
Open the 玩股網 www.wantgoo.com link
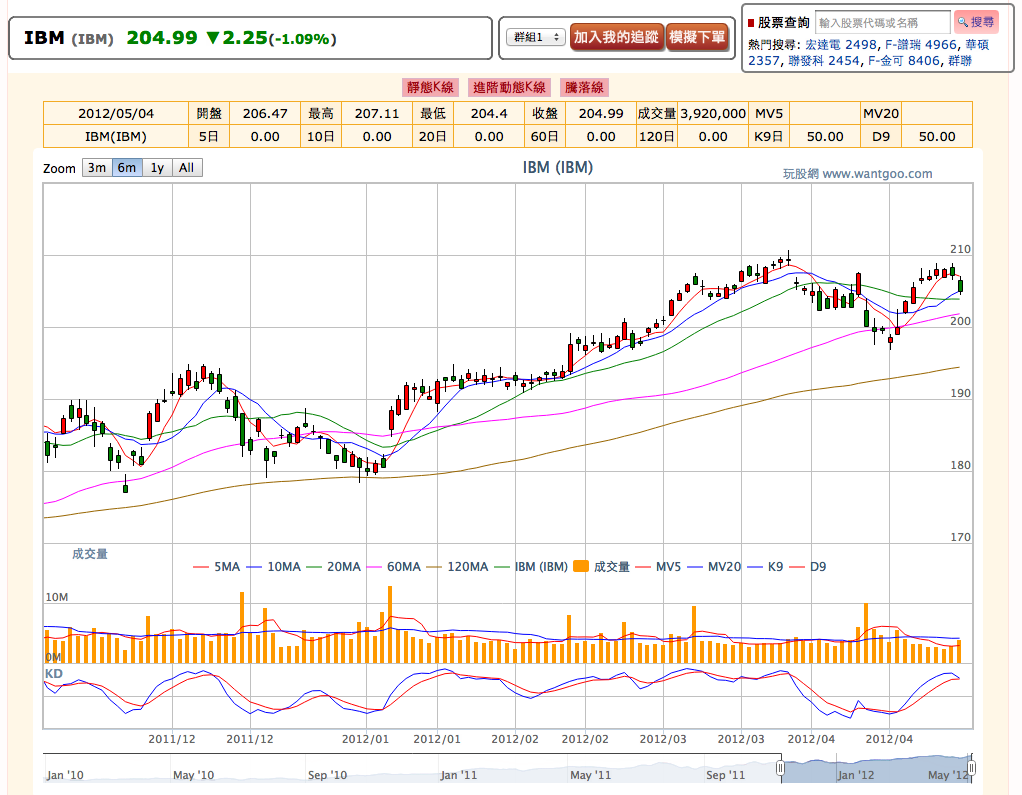[858, 174]
